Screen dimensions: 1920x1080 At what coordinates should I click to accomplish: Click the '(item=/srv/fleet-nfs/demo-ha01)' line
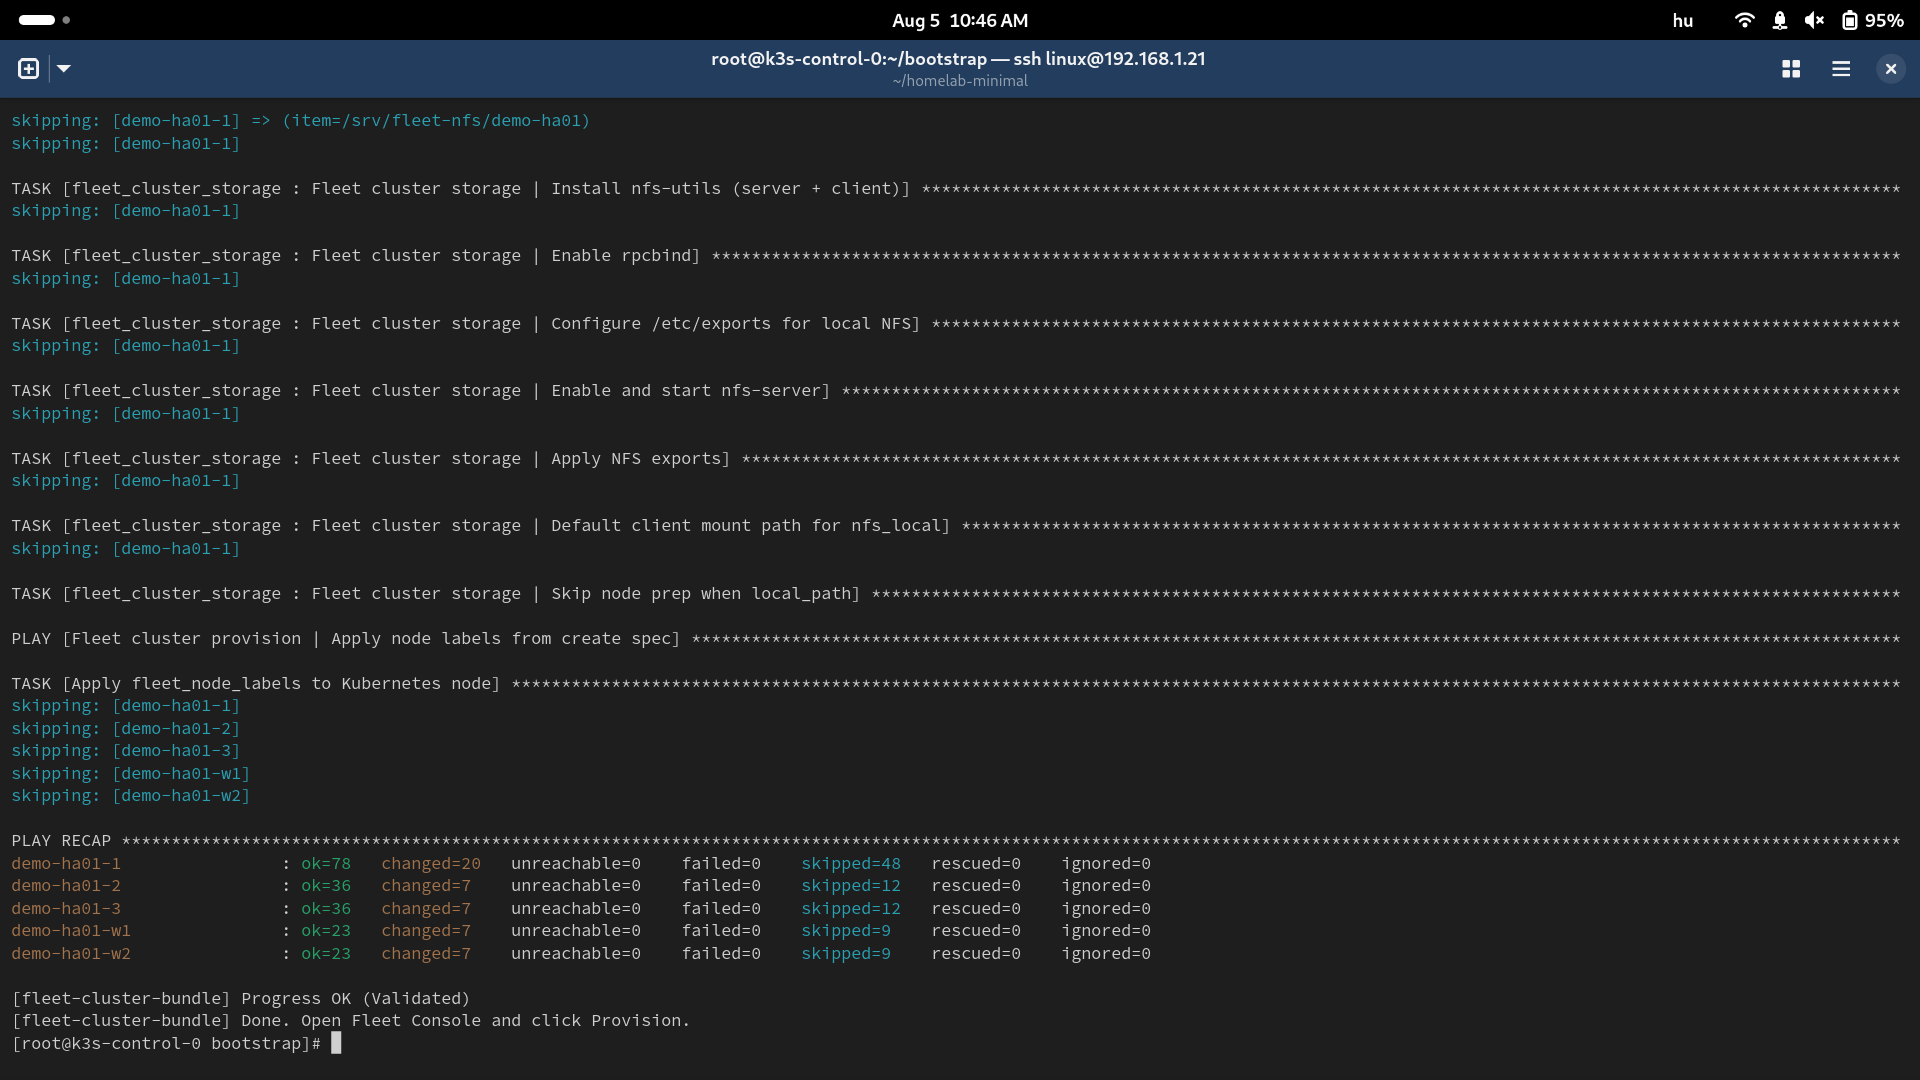click(x=301, y=121)
